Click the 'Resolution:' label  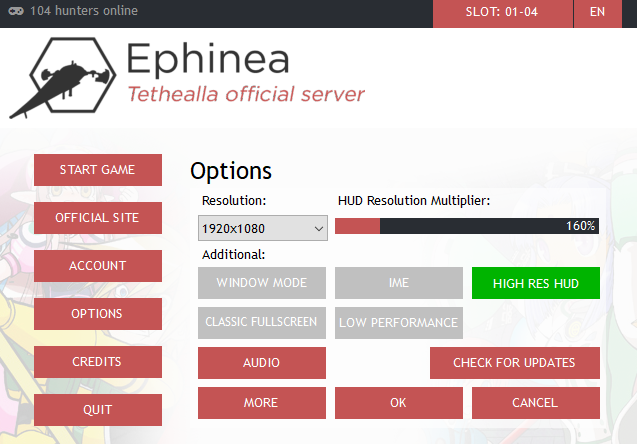234,201
